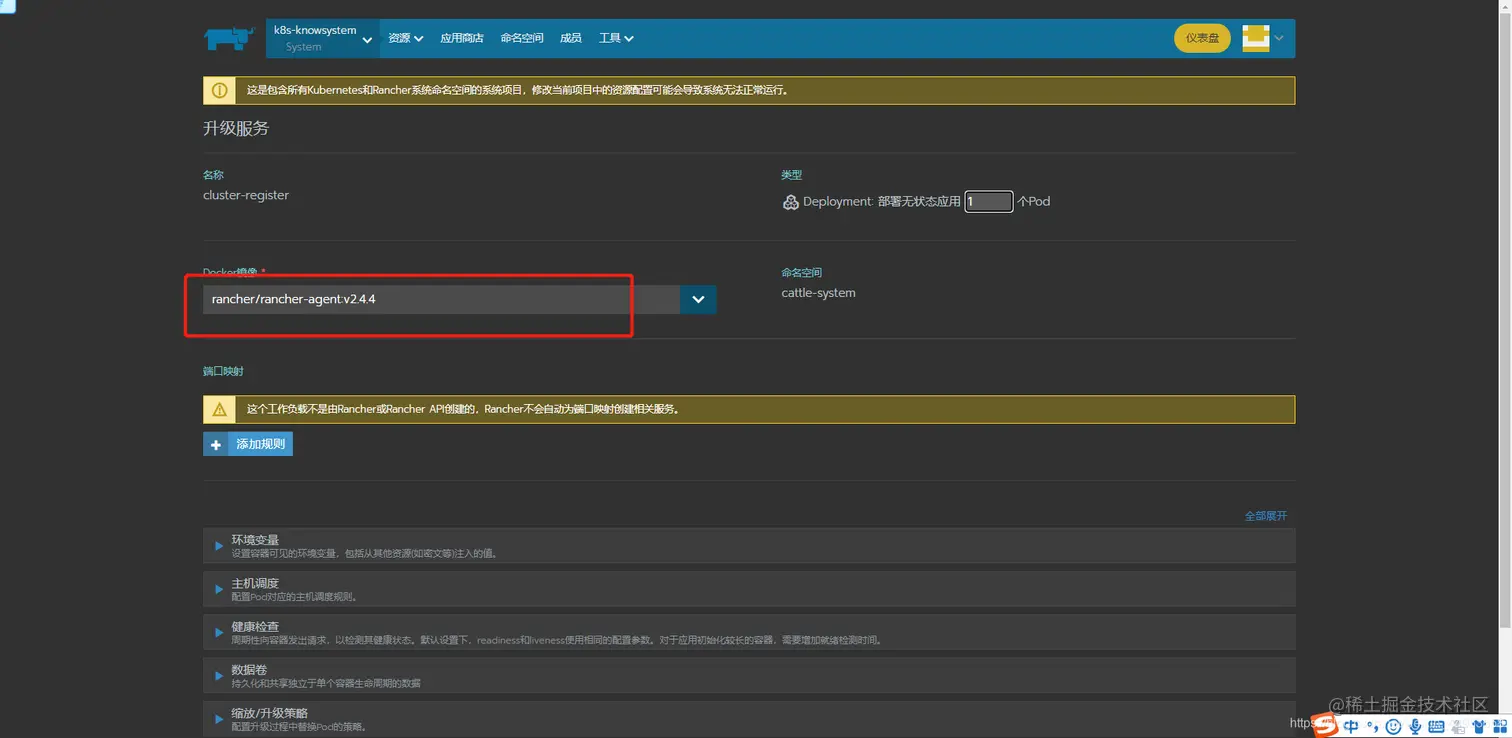Expand the 缩放/升级策略 section
1512x738 pixels.
[x=749, y=719]
